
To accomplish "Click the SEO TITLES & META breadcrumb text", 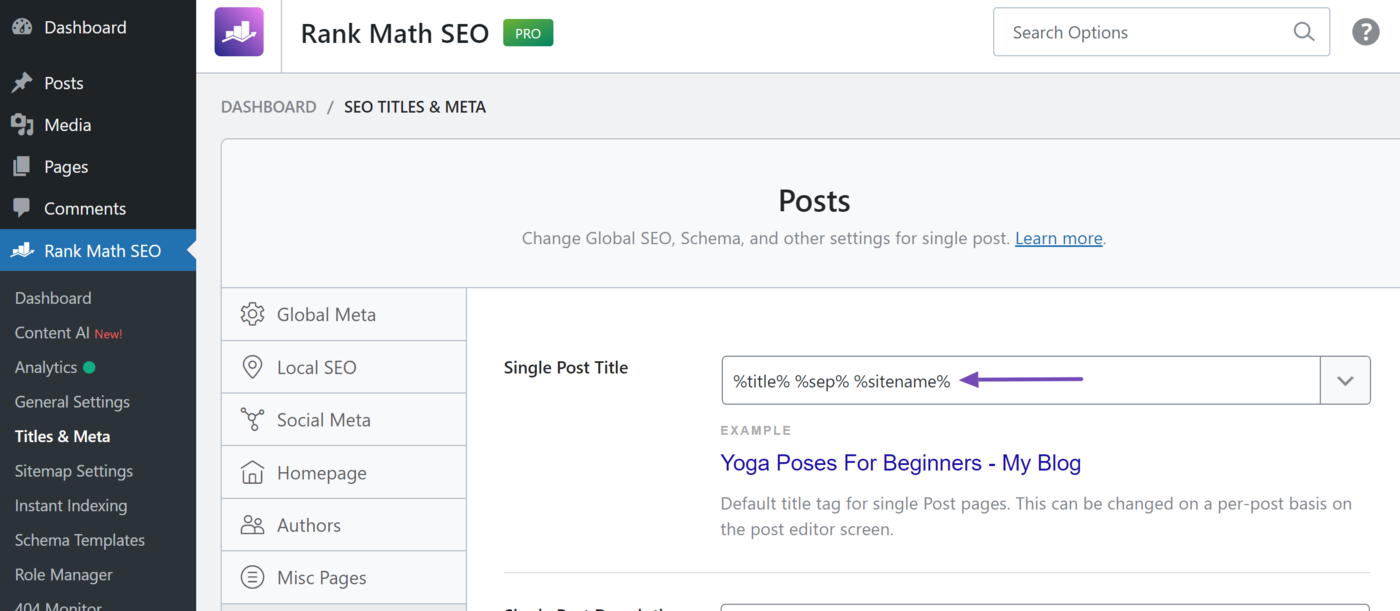I will (415, 107).
